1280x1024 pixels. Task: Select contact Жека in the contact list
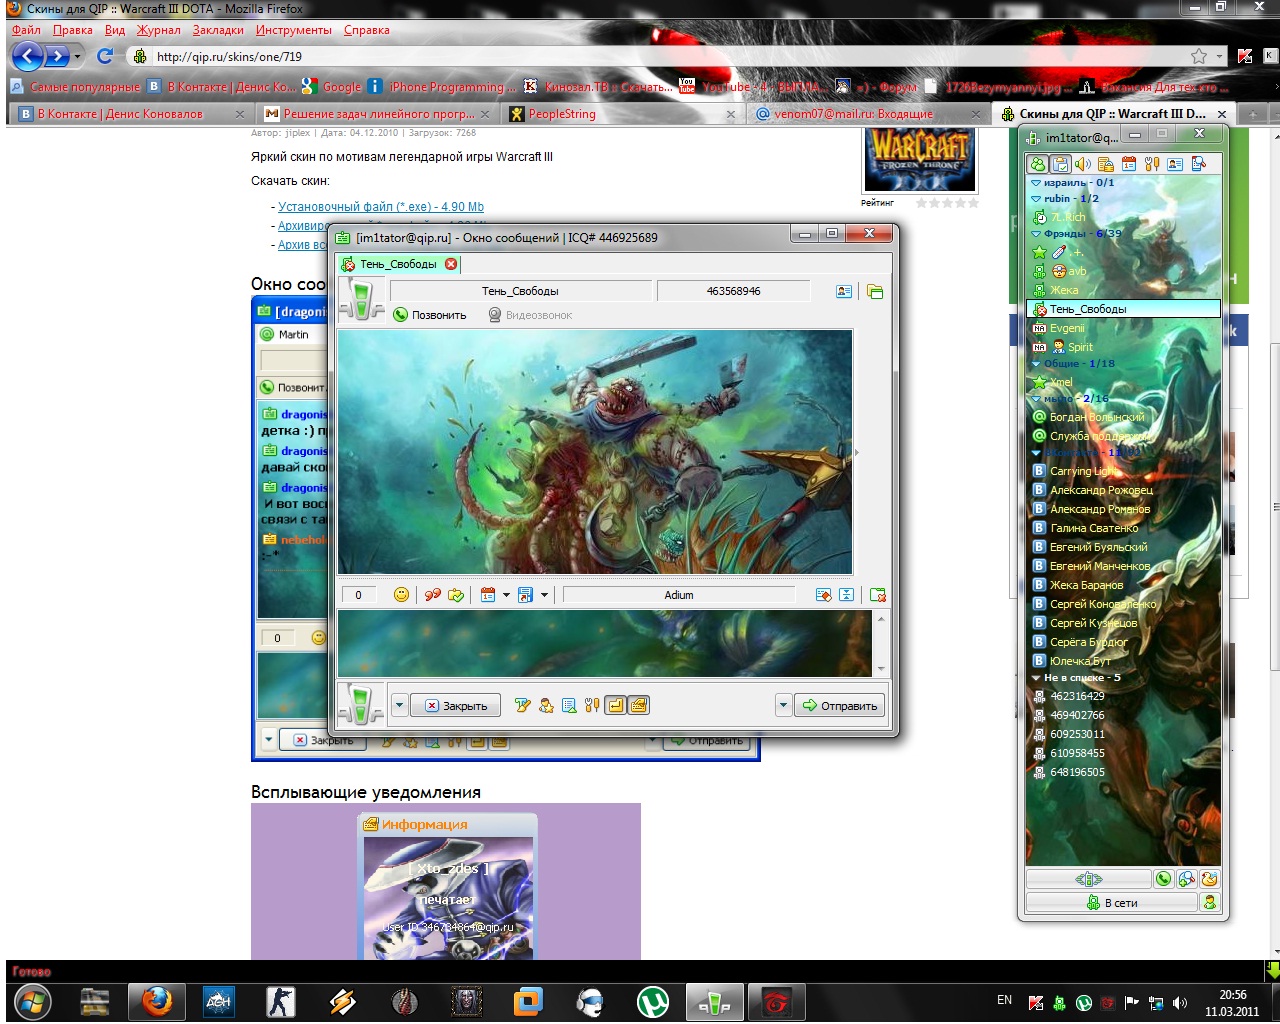click(1123, 290)
